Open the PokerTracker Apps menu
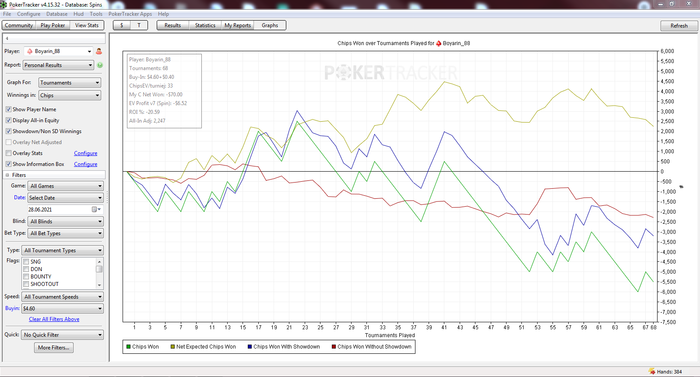This screenshot has height=377, width=700. [130, 14]
